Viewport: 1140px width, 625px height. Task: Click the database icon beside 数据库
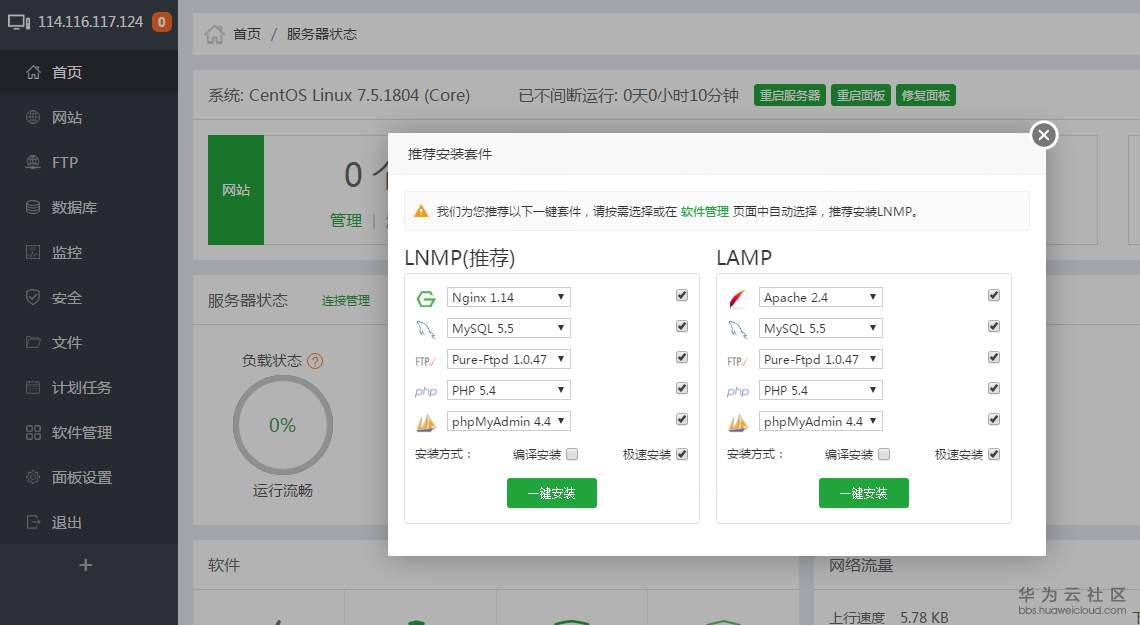coord(33,207)
